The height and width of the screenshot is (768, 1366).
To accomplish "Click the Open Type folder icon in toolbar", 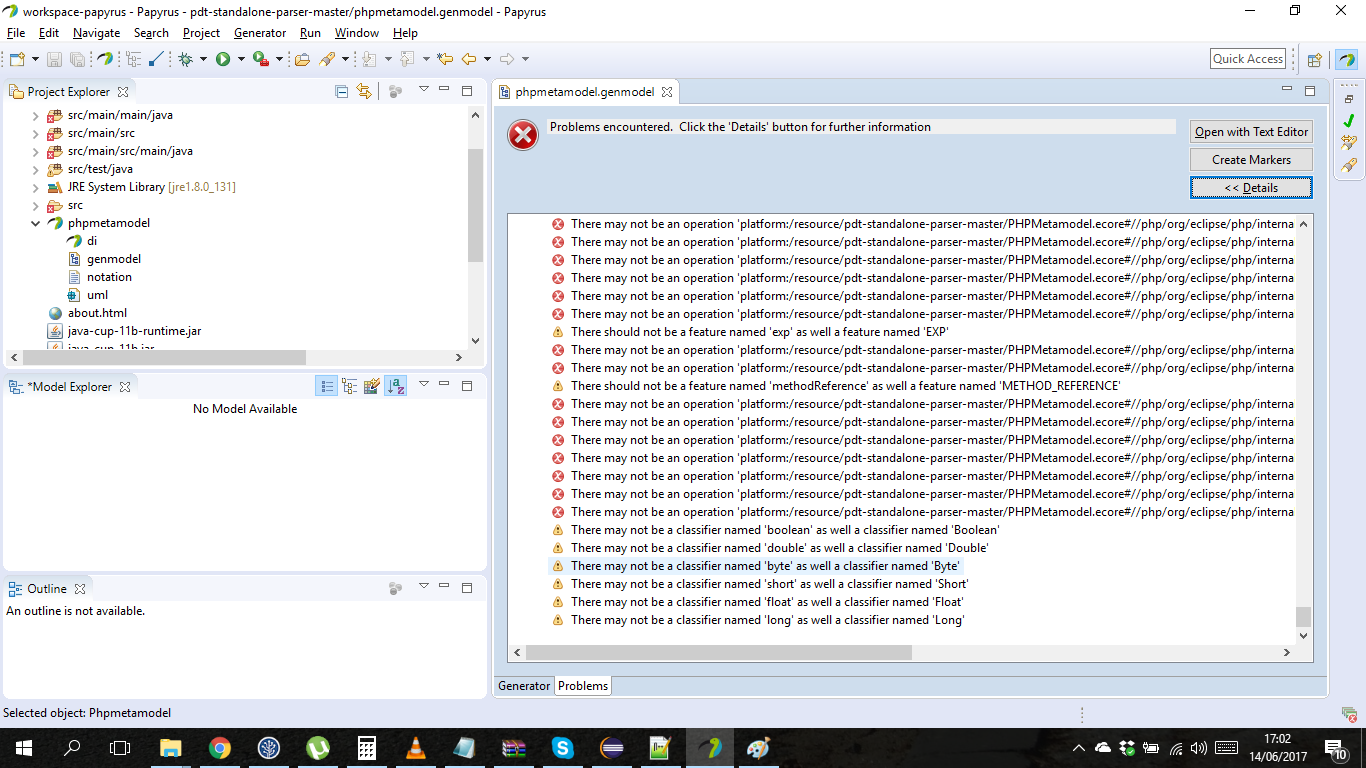I will pos(302,59).
